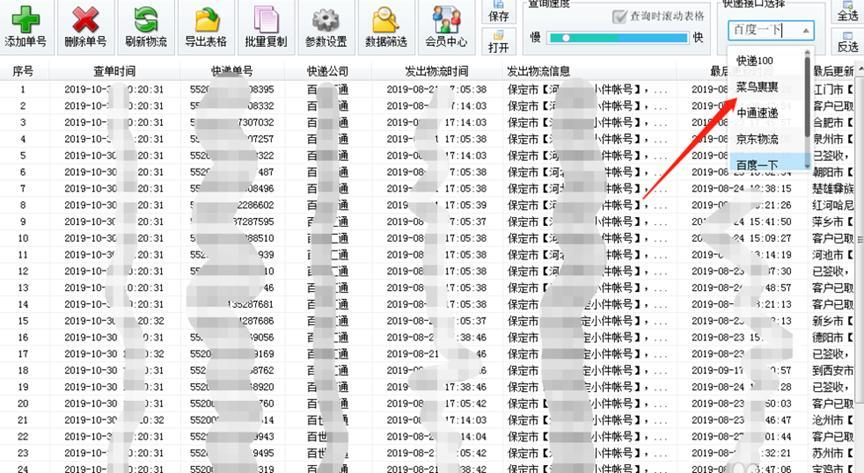Sort by 序号 column header
Image resolution: width=864 pixels, height=473 pixels.
point(23,71)
